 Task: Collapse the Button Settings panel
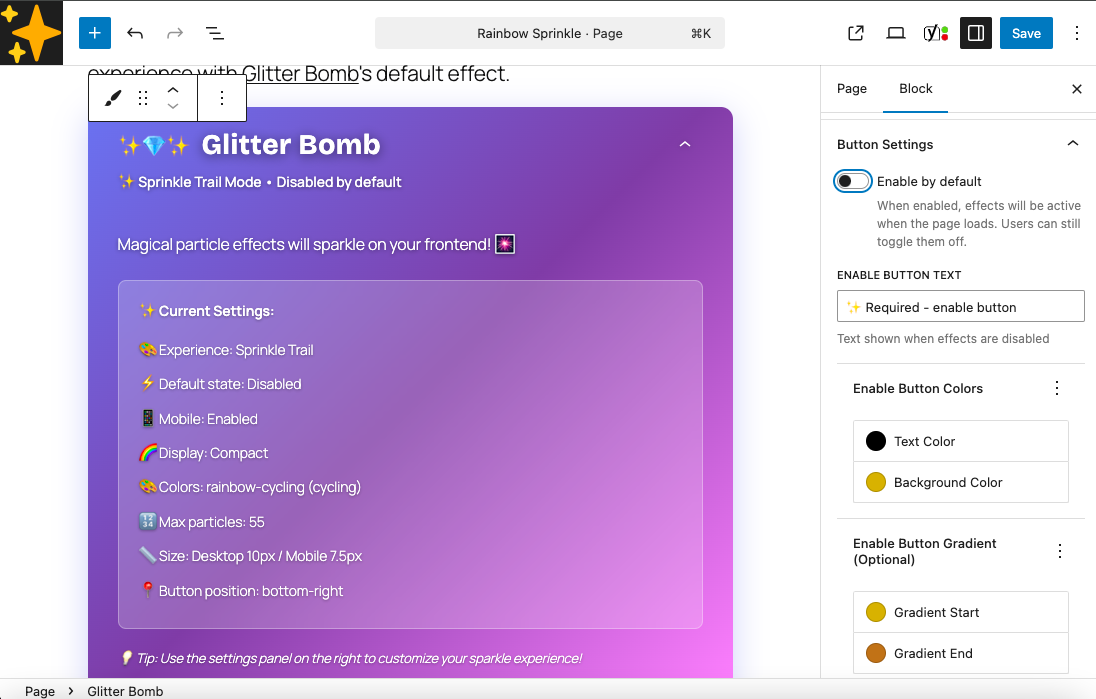[x=1072, y=144]
